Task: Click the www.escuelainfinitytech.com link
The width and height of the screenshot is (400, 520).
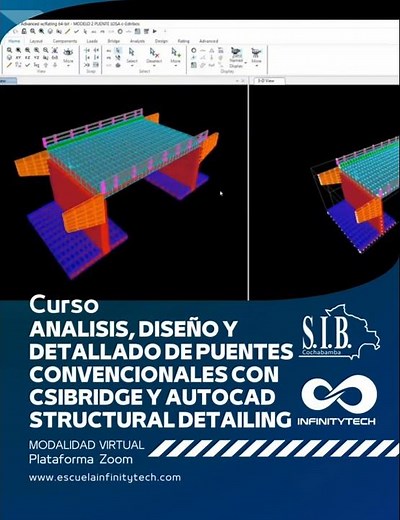Action: pos(105,477)
